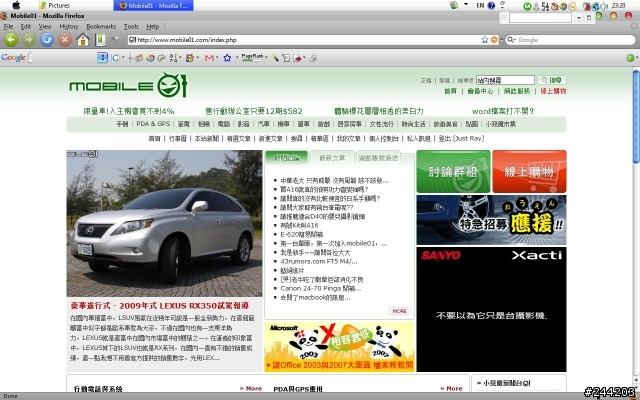The width and height of the screenshot is (640, 400).
Task: Open the Apple menu icon
Action: (x=16, y=5)
